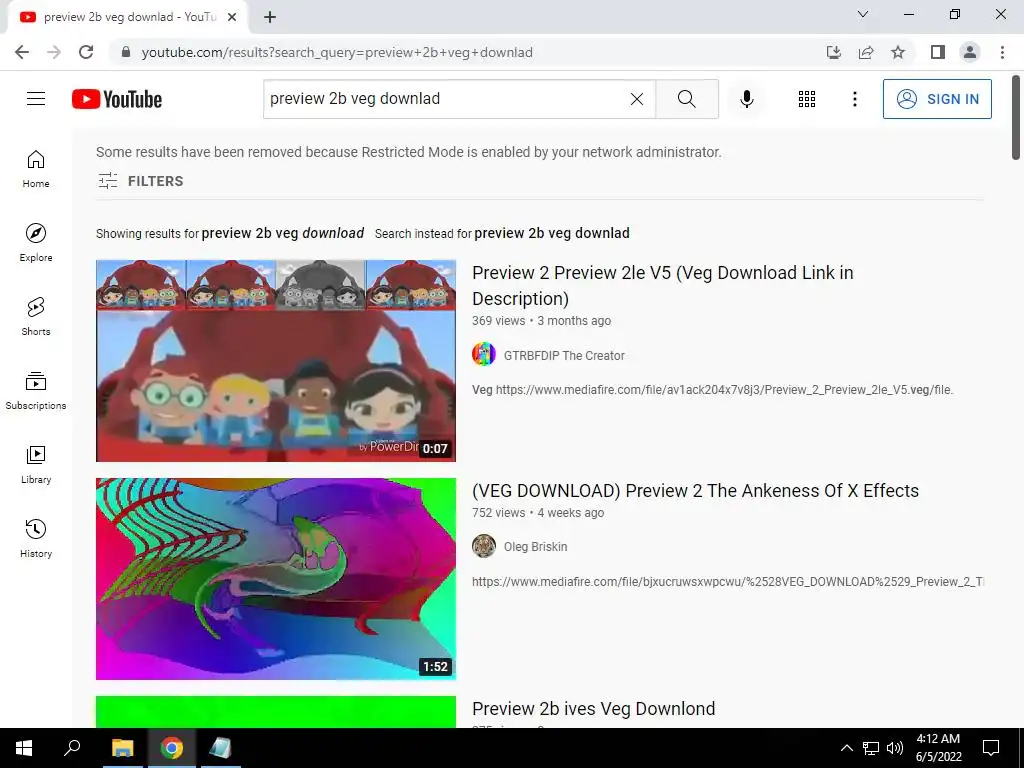Start voice search with microphone icon
This screenshot has width=1024, height=768.
(x=746, y=99)
